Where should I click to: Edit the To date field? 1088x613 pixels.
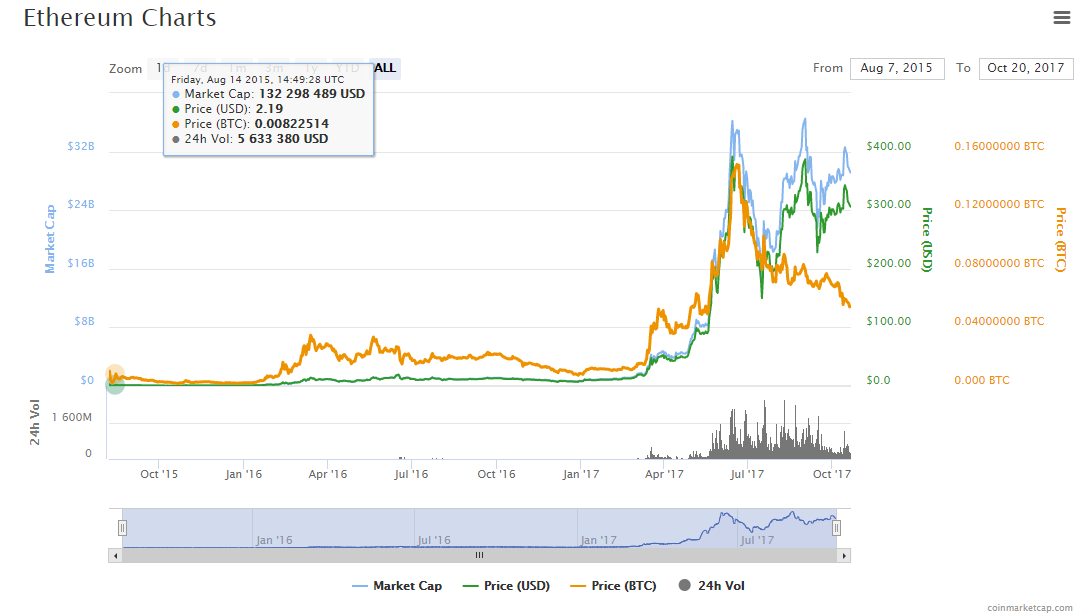point(1026,68)
